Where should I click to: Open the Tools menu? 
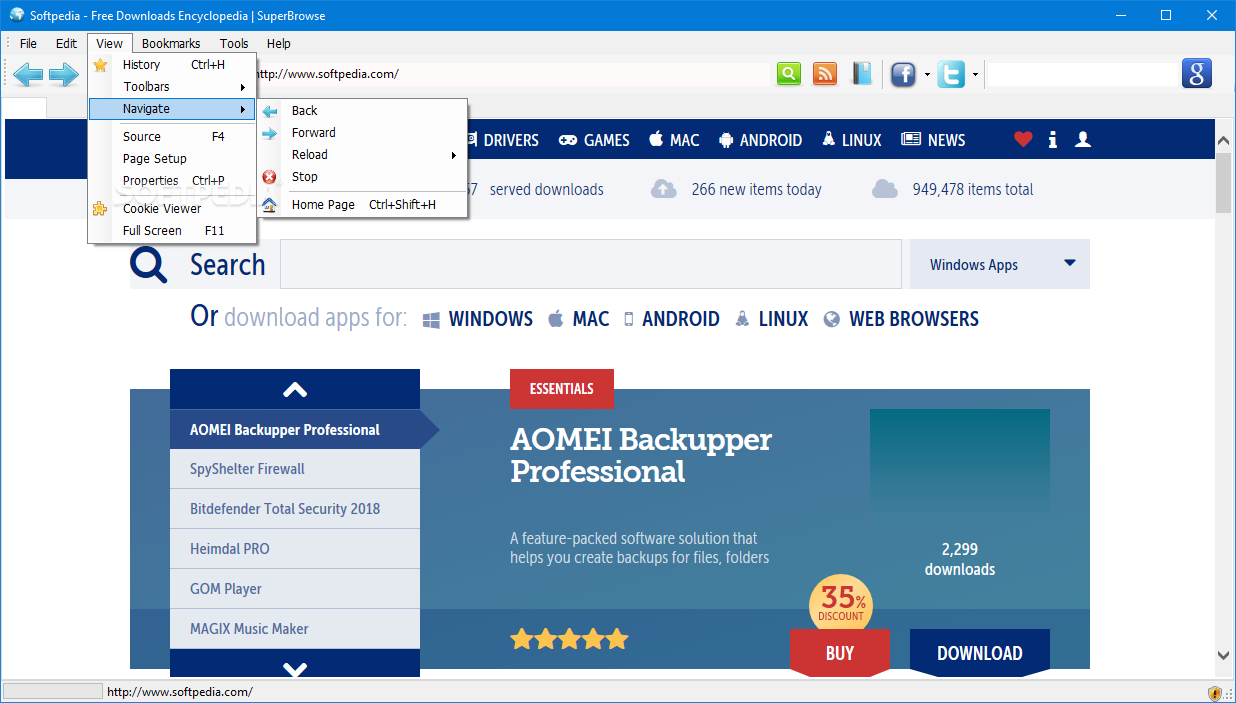tap(234, 43)
